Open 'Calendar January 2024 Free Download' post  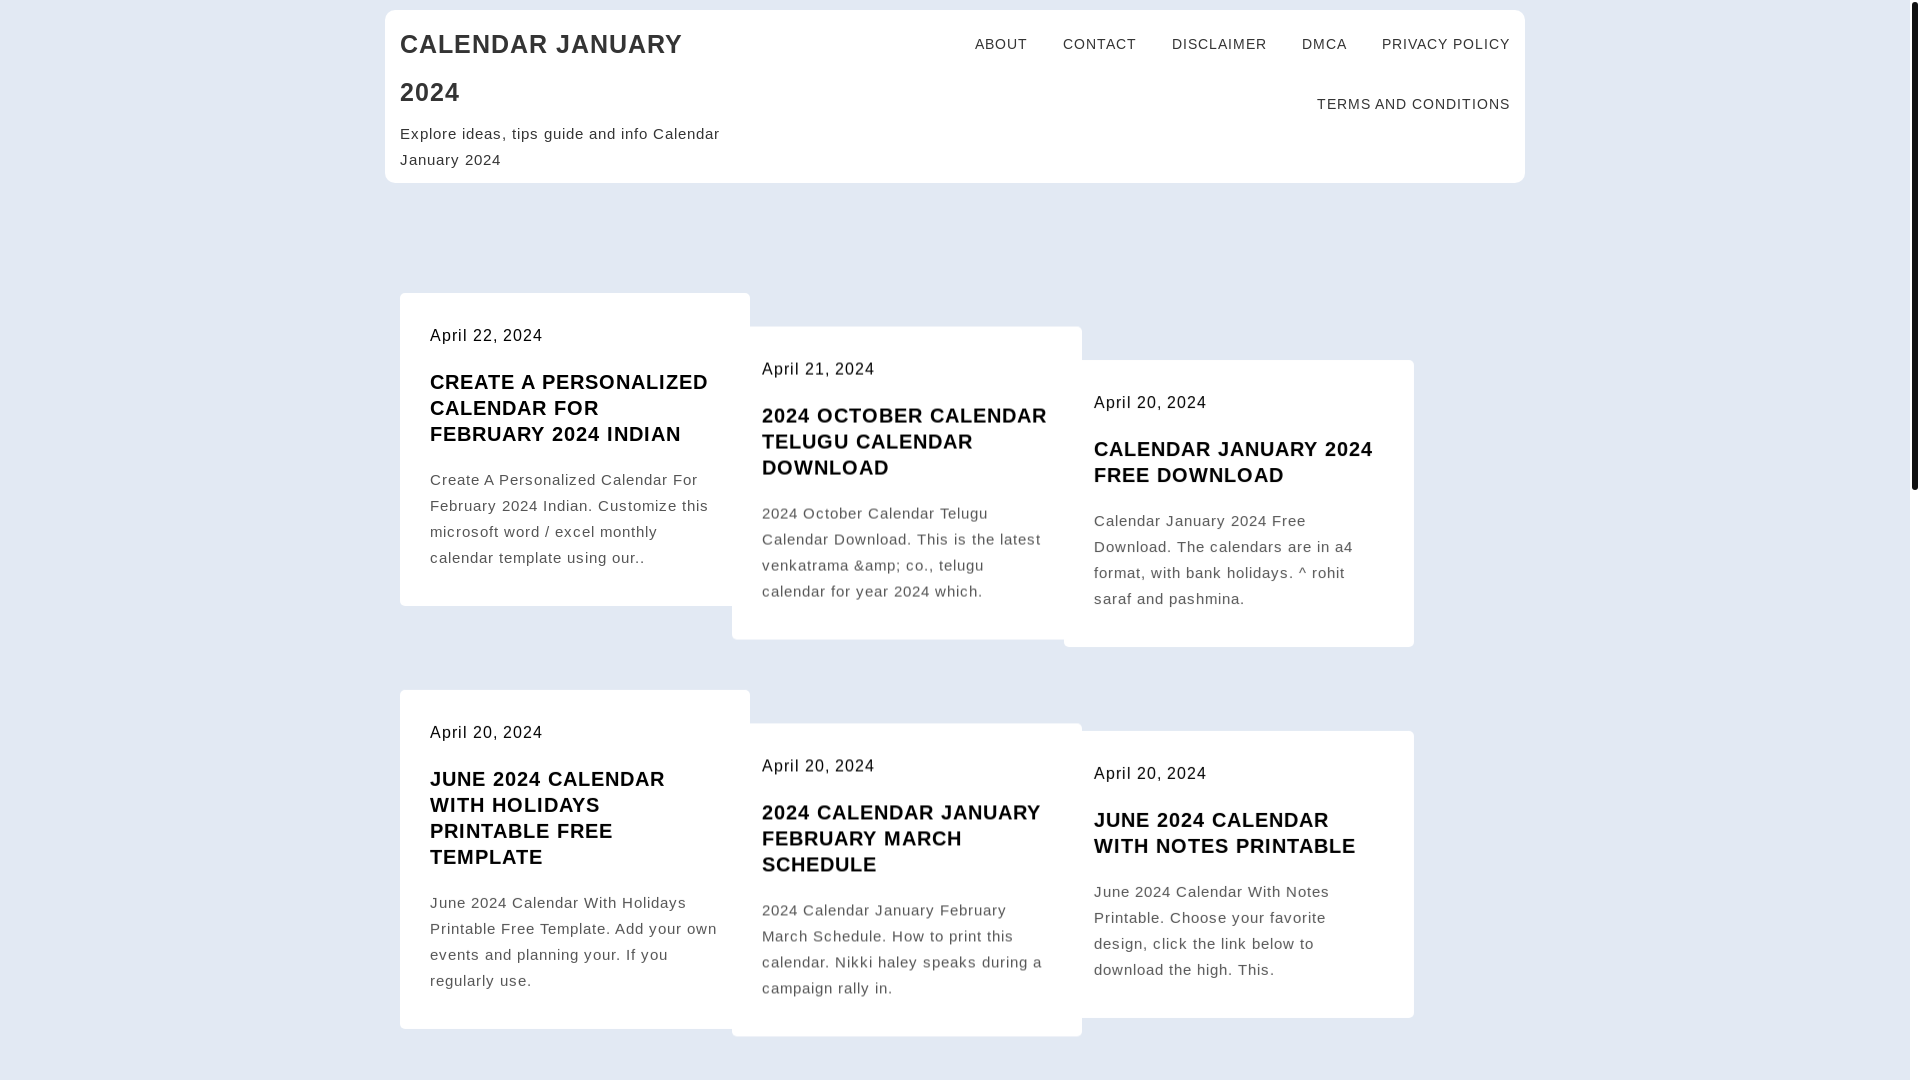pos(1233,462)
